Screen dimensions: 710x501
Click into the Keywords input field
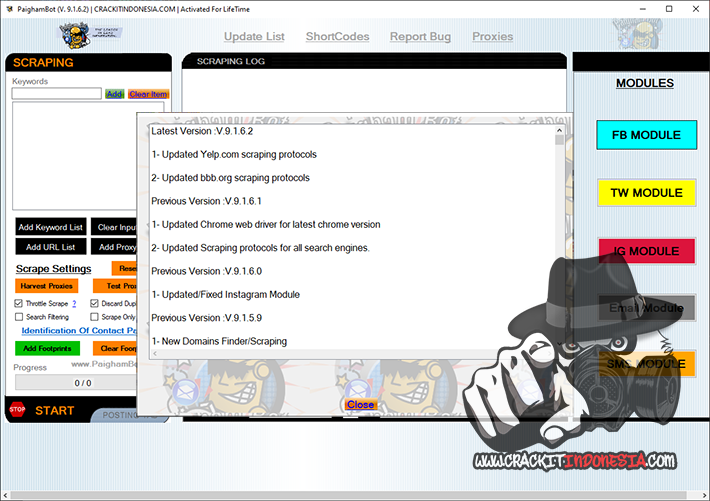56,94
